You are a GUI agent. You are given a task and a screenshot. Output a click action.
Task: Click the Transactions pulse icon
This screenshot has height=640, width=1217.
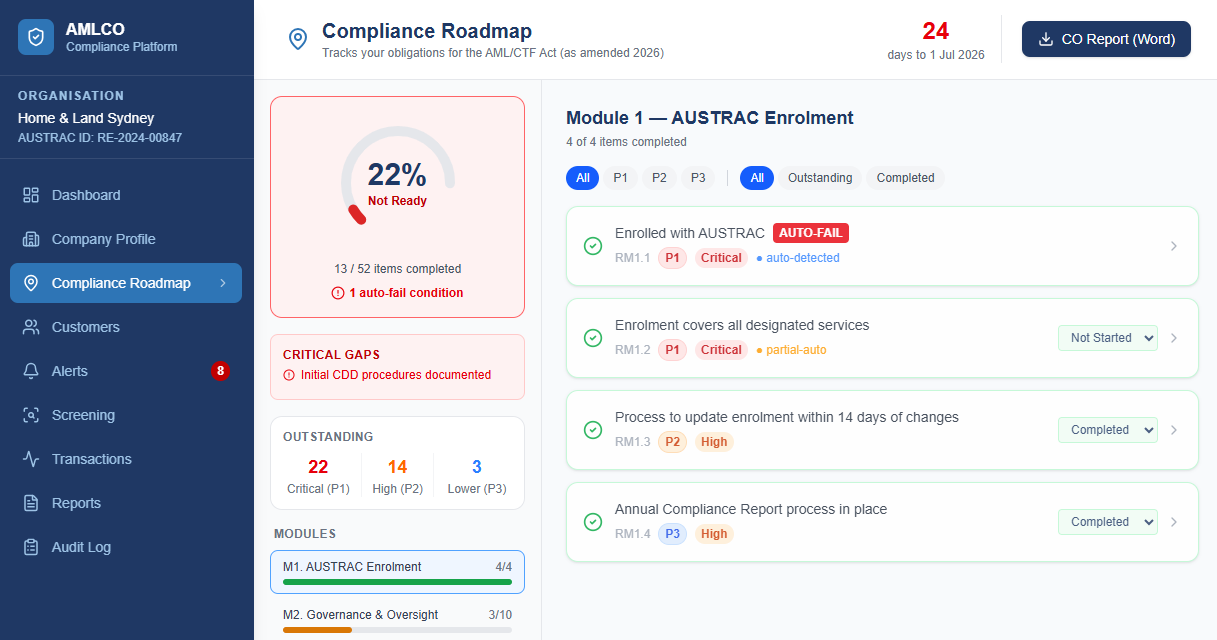(x=31, y=459)
